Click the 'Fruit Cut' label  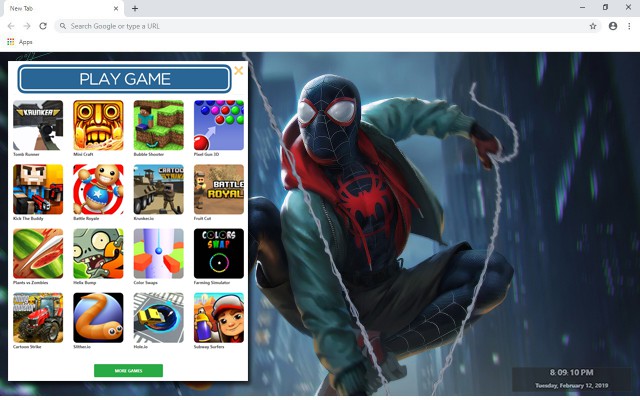(202, 218)
